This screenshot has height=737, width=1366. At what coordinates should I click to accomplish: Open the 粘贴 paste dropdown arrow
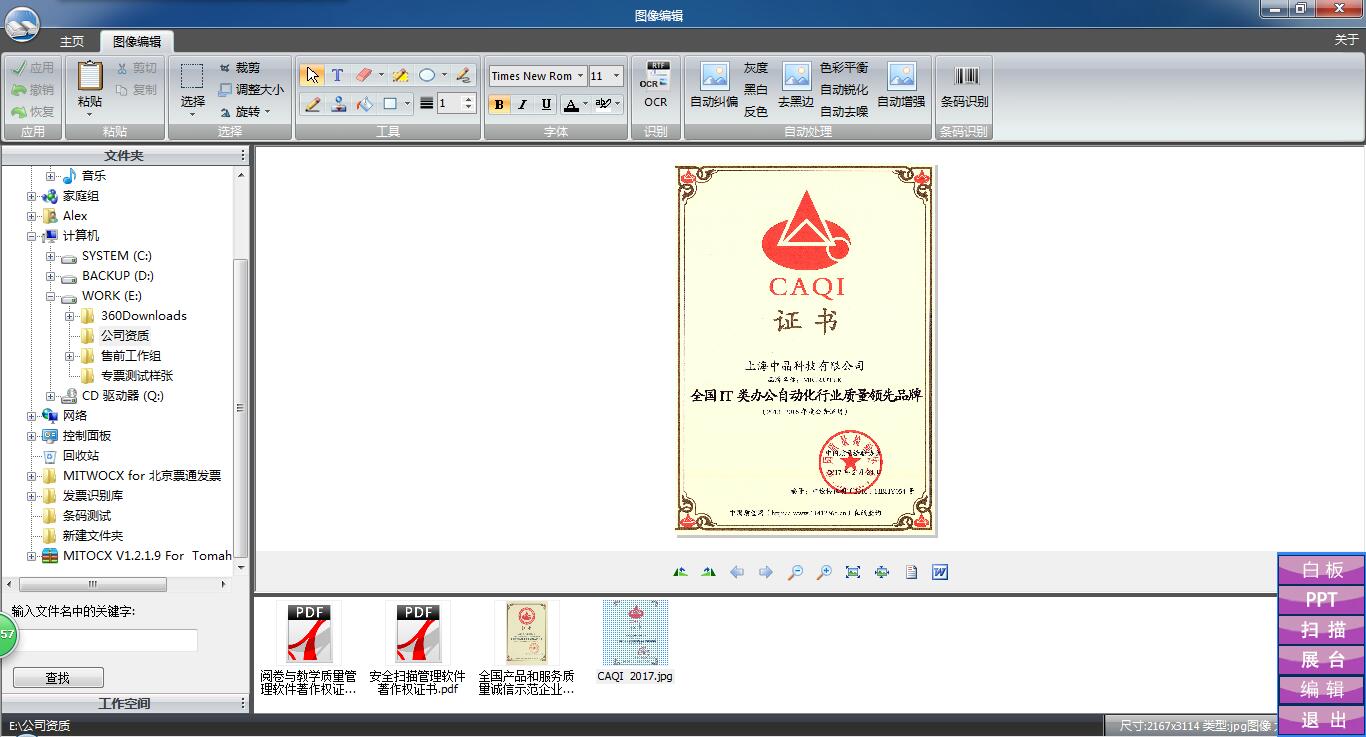tap(90, 114)
